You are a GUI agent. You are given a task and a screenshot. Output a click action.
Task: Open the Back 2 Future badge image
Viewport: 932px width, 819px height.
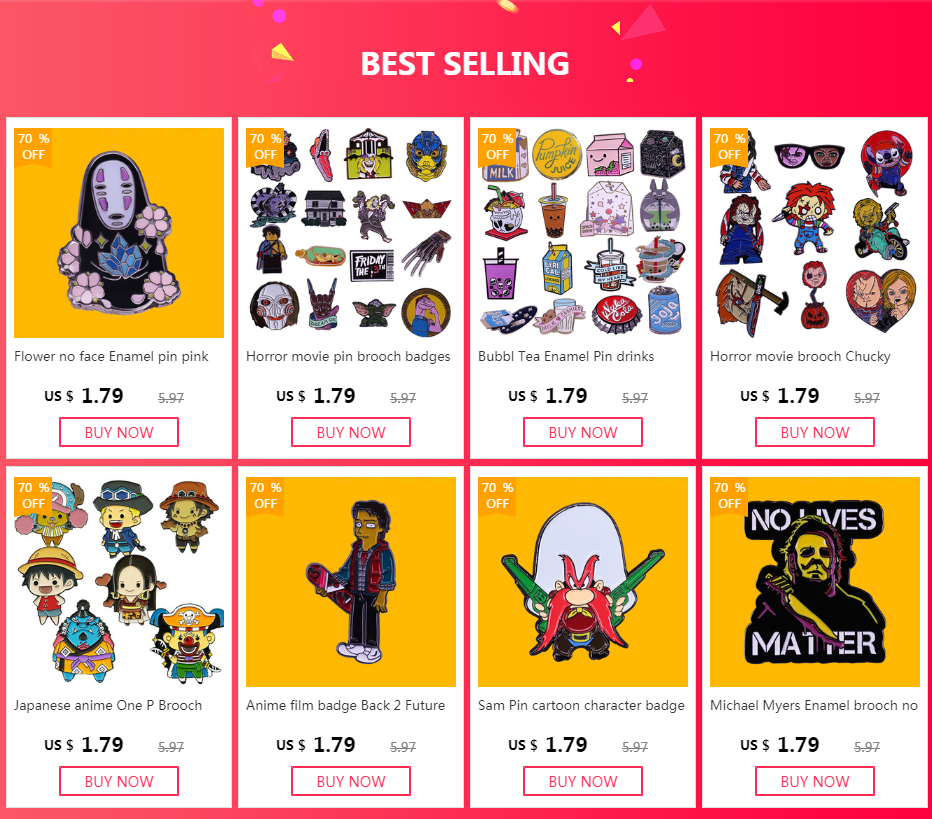pos(351,582)
